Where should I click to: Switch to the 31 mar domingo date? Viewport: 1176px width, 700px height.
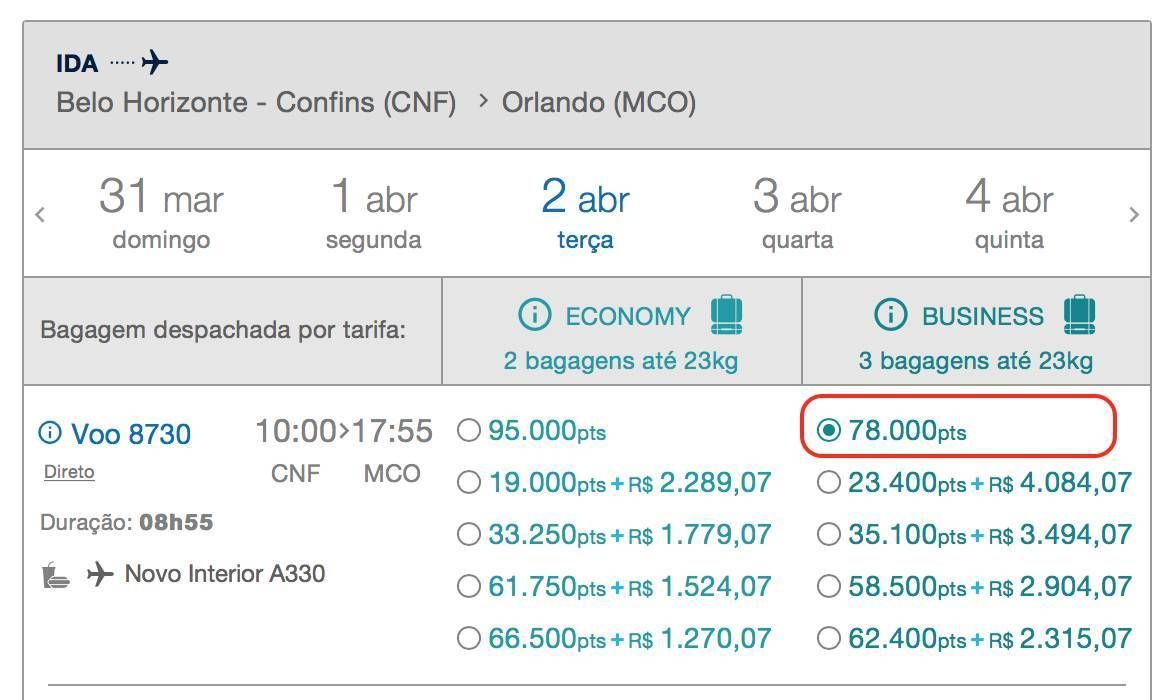pyautogui.click(x=161, y=213)
